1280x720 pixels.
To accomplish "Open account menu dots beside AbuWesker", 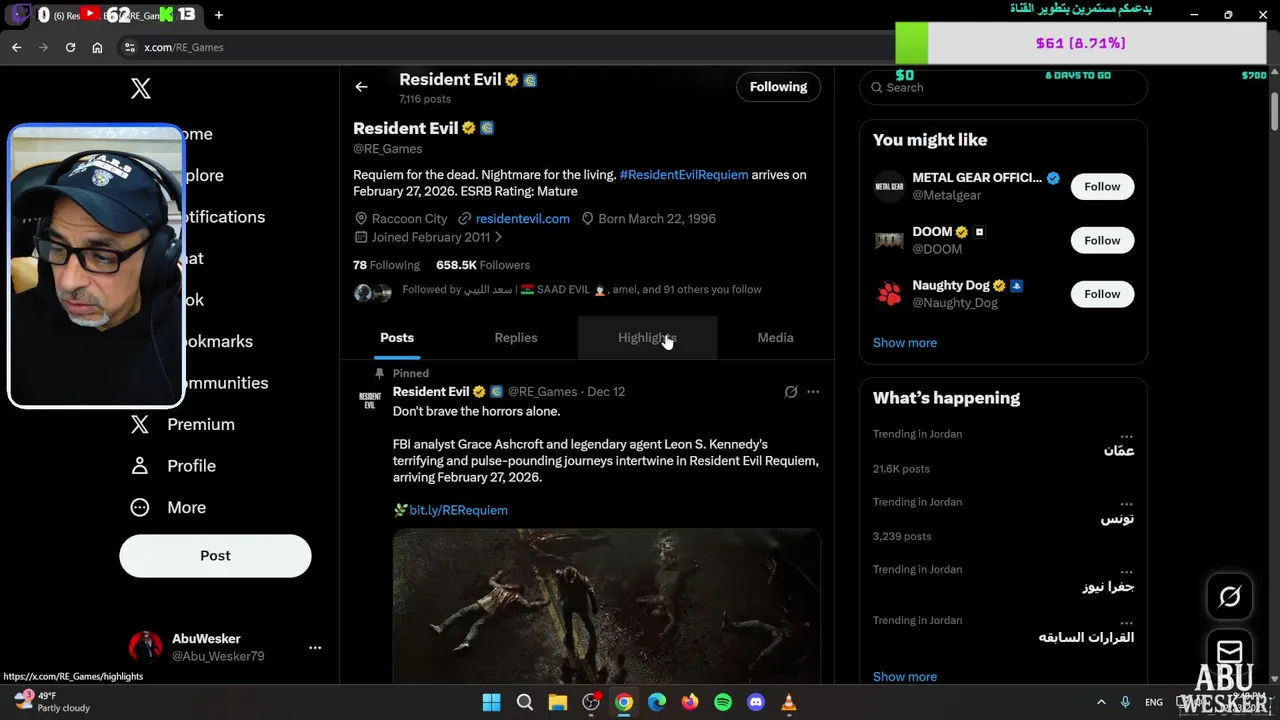I will 315,648.
